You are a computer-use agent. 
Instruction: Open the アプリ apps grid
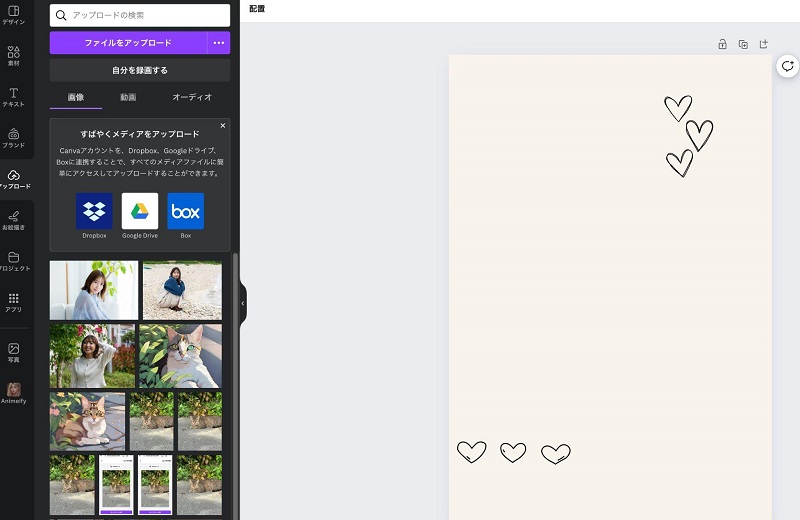(x=14, y=302)
